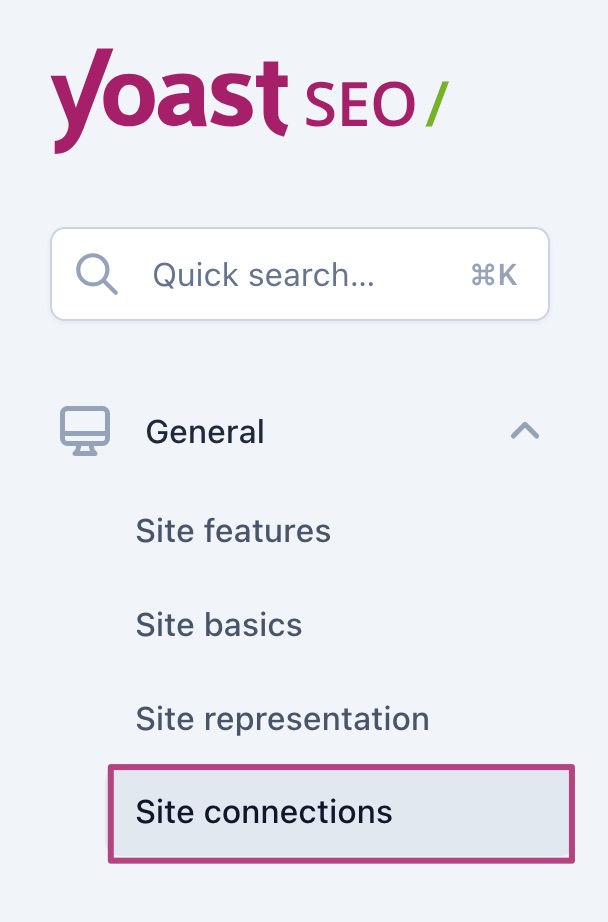
Task: Select Site representation menu item
Action: (x=282, y=719)
